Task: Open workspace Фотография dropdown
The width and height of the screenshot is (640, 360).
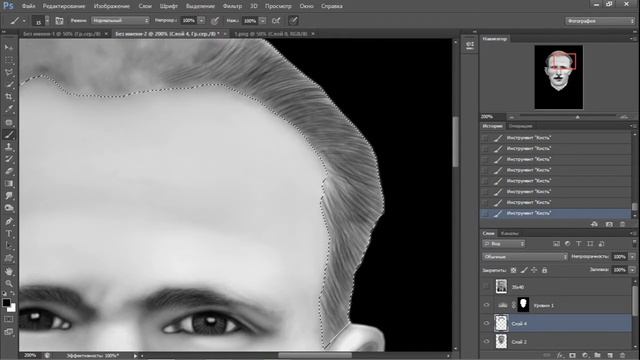Action: [600, 21]
